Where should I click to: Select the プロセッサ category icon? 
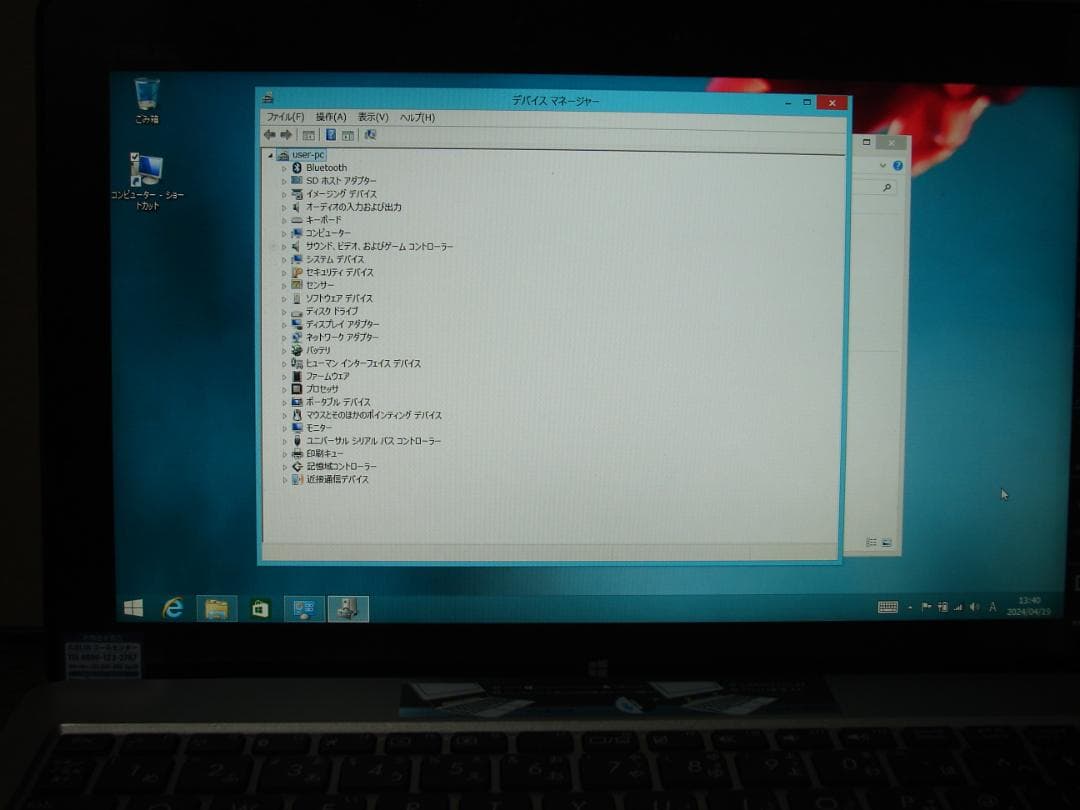tap(297, 389)
